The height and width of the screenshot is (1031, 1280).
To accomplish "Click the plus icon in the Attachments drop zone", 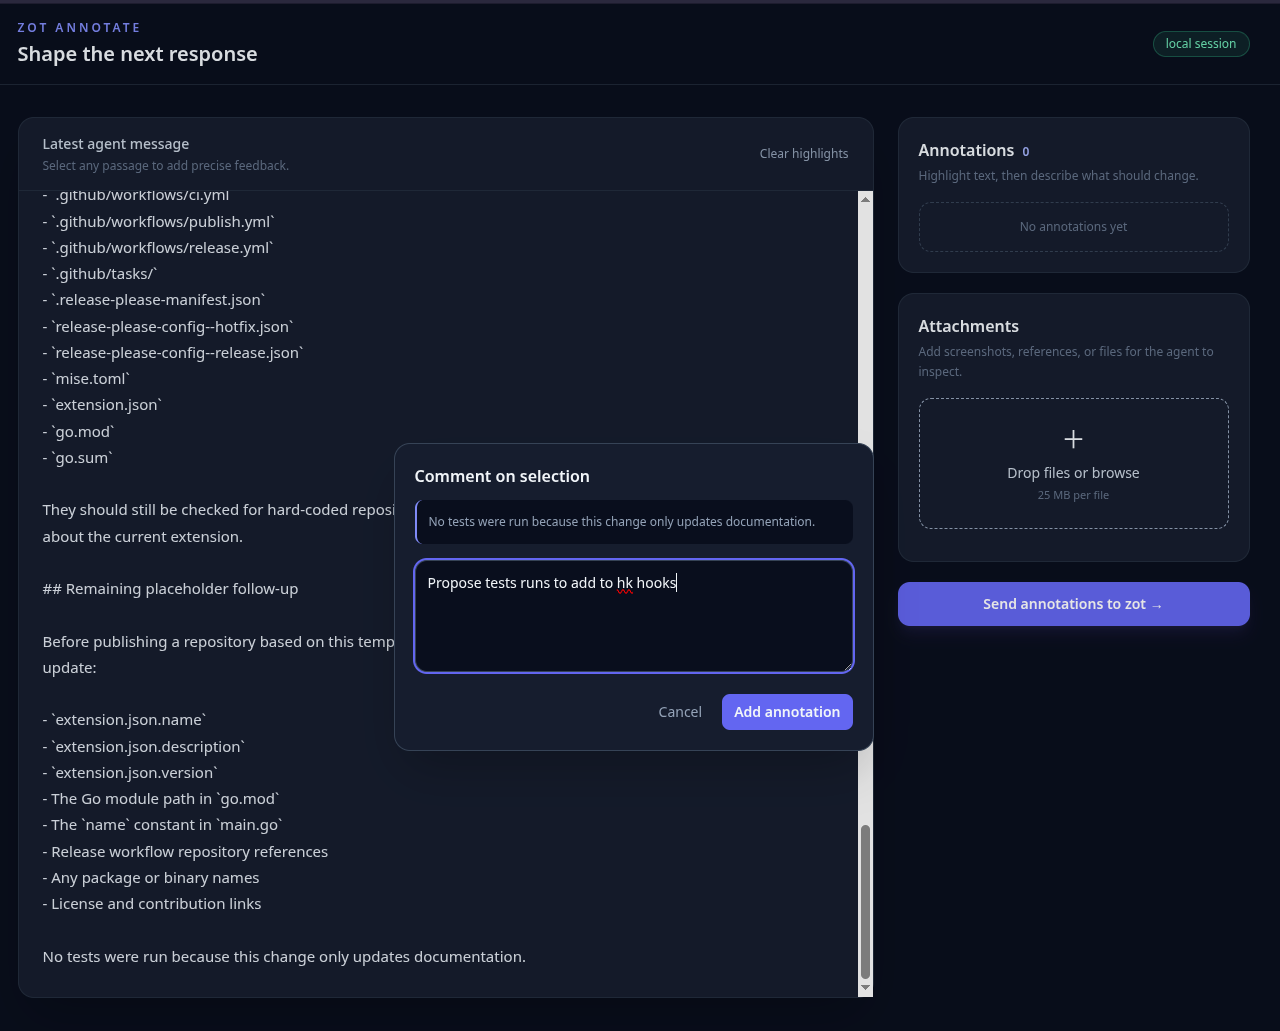I will (x=1073, y=439).
